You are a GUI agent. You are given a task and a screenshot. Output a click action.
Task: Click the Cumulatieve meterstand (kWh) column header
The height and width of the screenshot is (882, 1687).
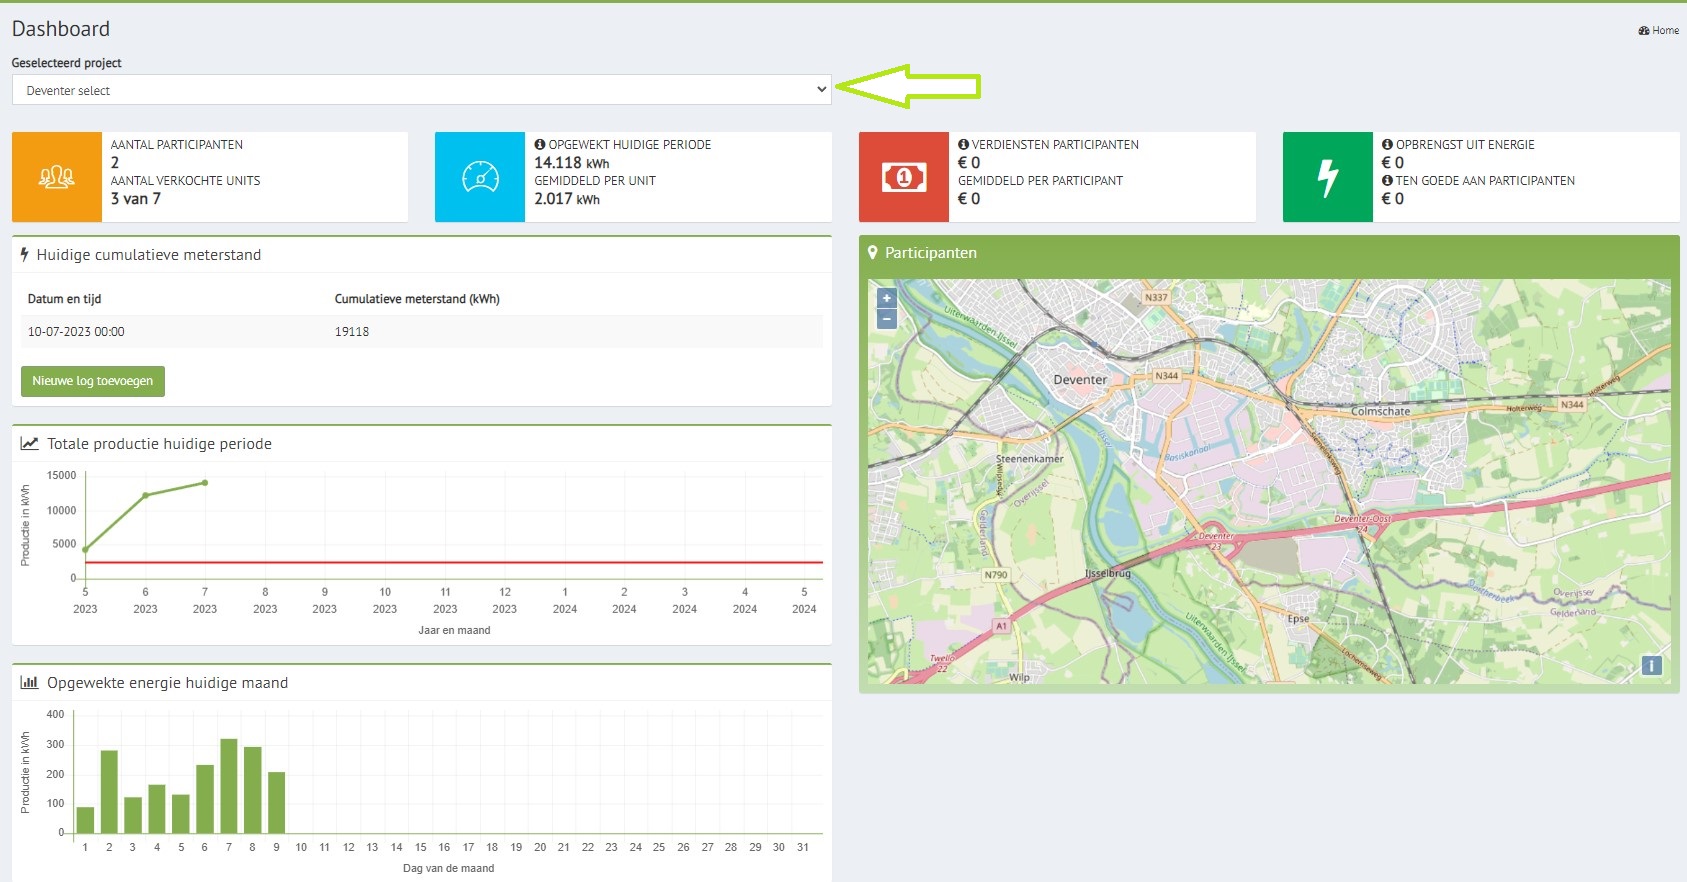(x=417, y=299)
